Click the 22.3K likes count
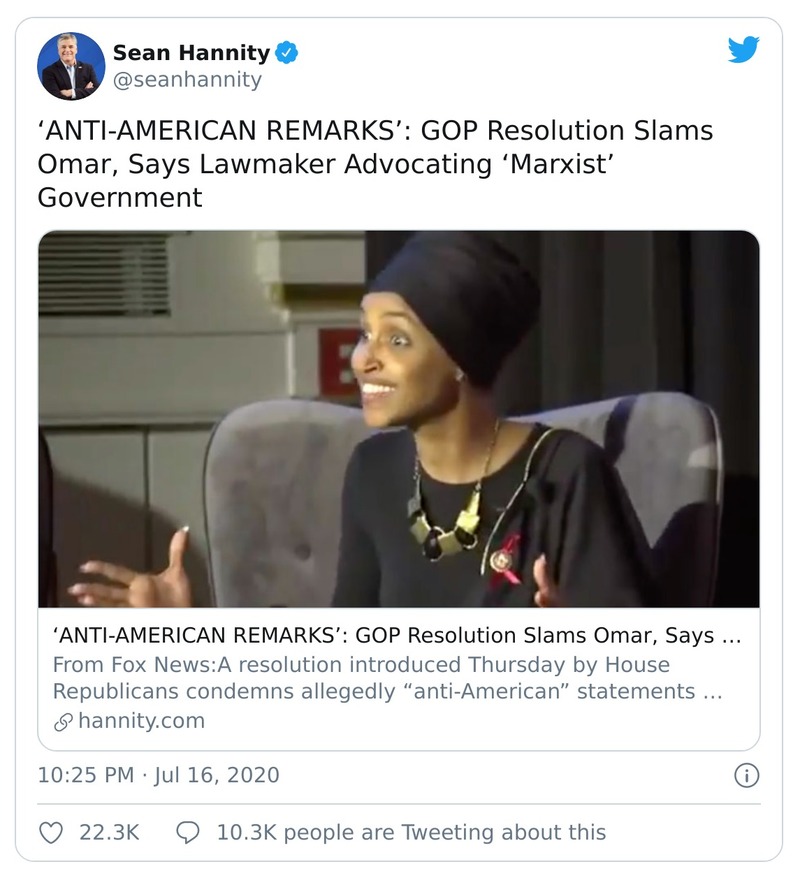 click(x=108, y=831)
